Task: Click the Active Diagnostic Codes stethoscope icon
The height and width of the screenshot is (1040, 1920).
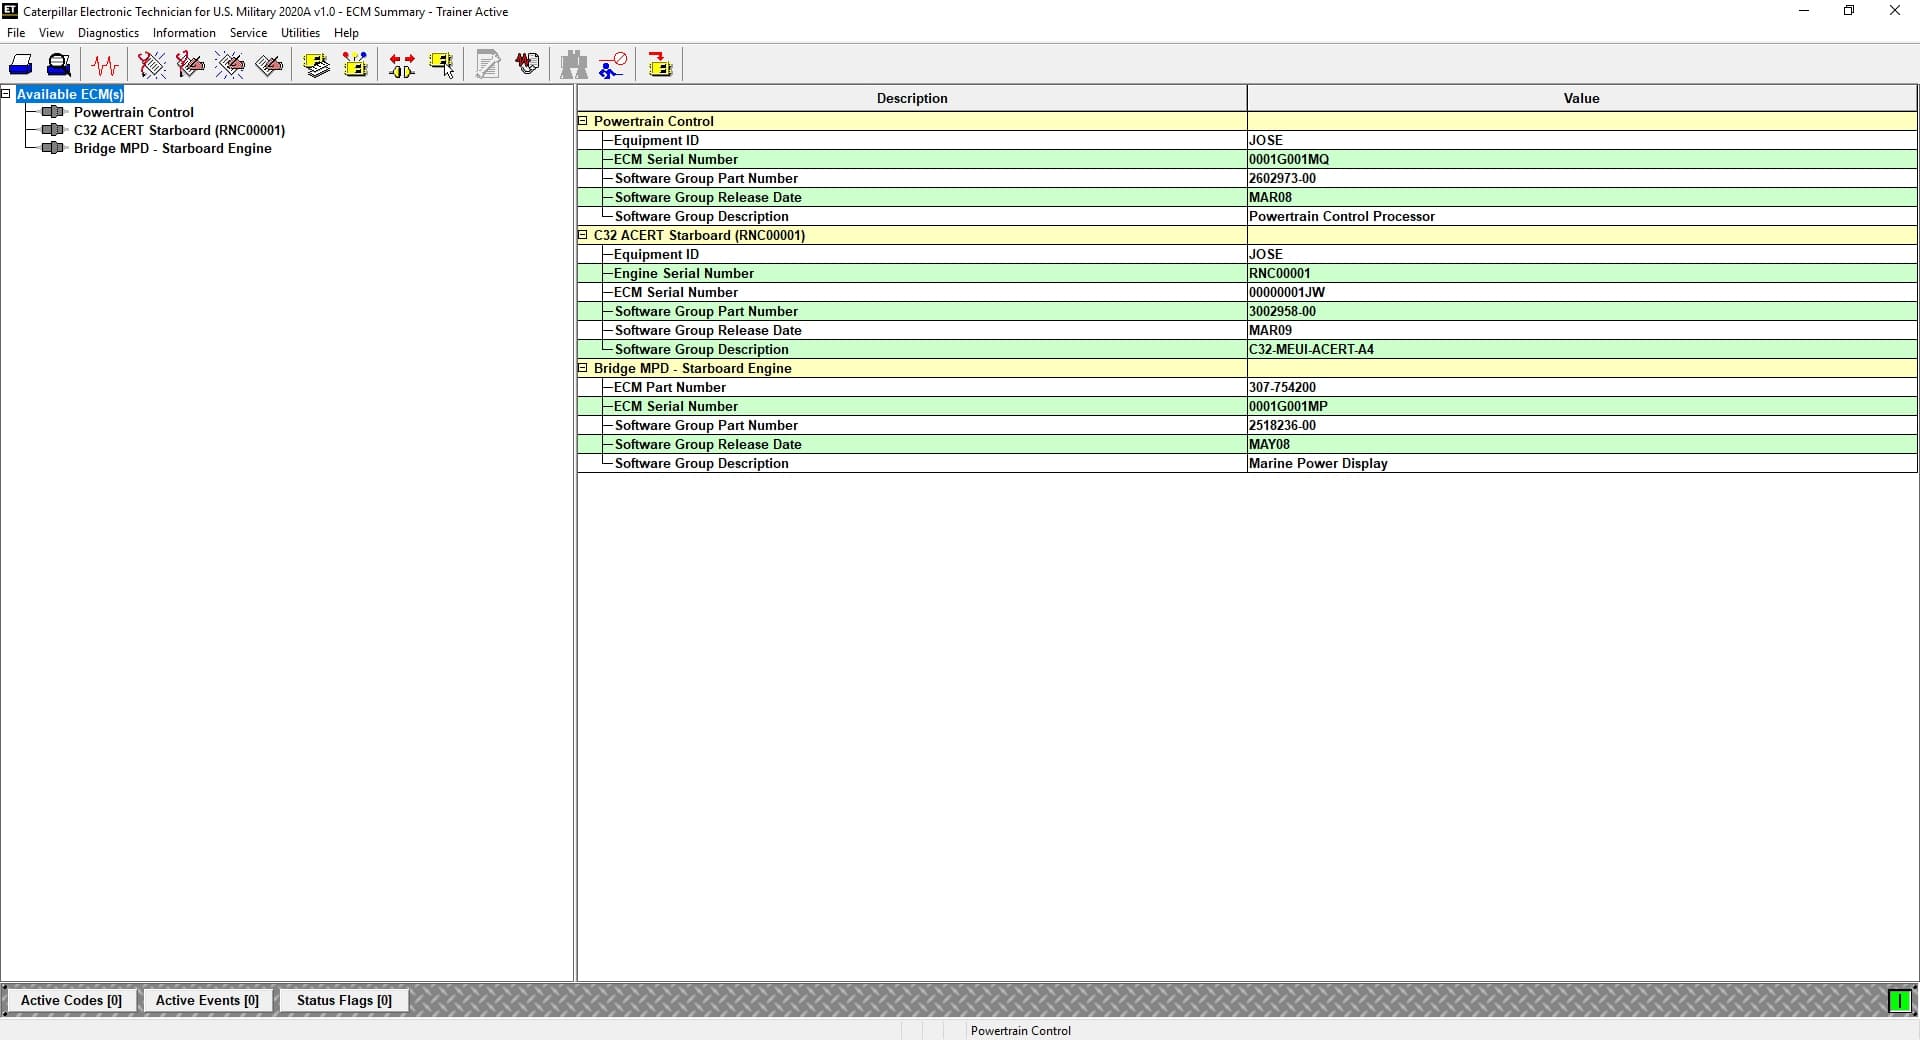Action: coord(152,66)
